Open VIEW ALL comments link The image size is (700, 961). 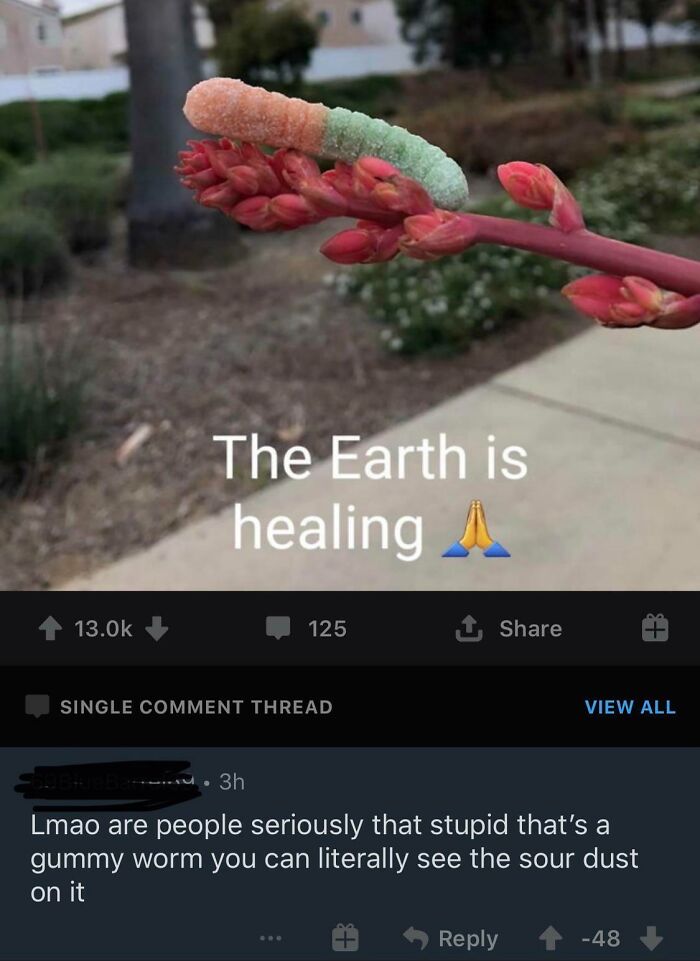630,707
